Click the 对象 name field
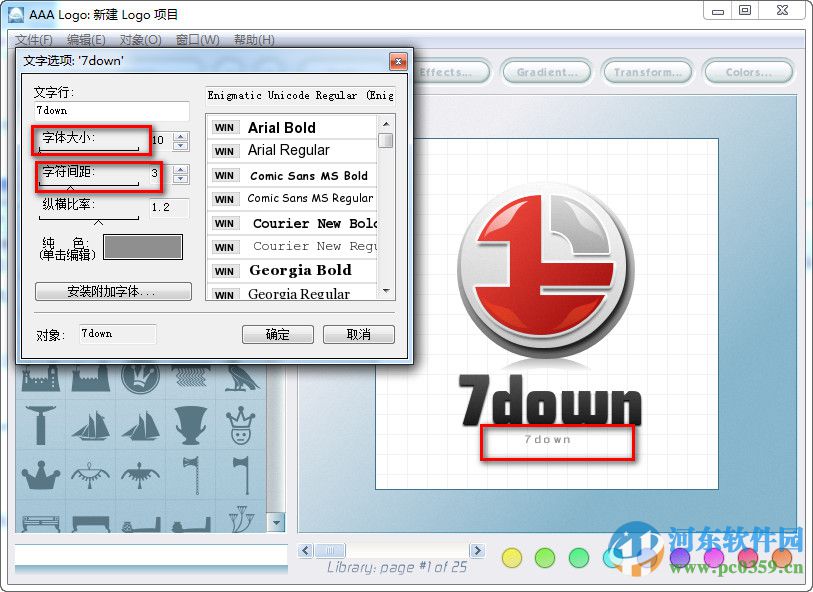 [x=118, y=334]
